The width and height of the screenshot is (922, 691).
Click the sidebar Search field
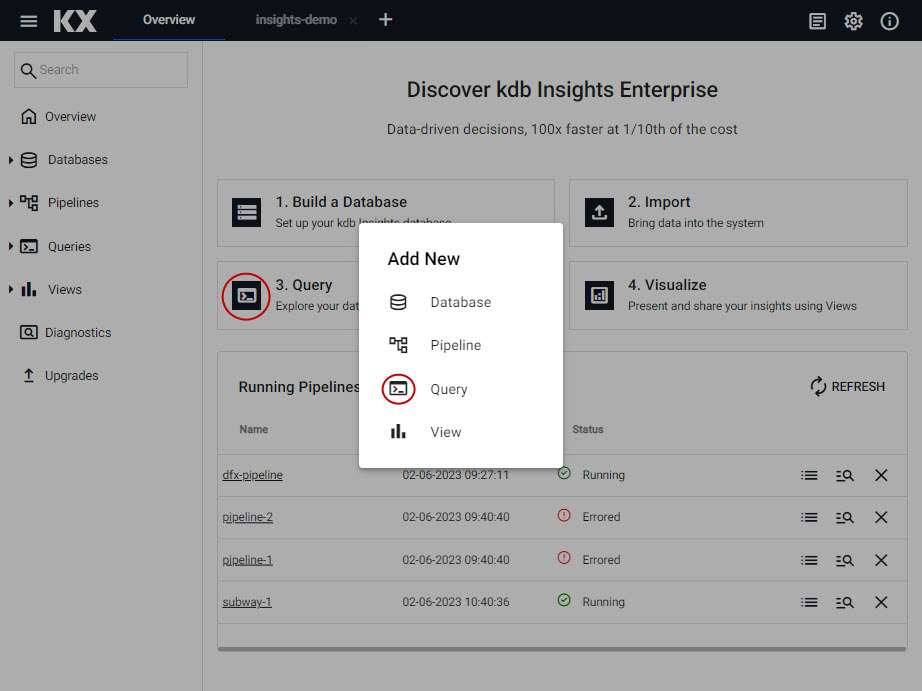101,70
